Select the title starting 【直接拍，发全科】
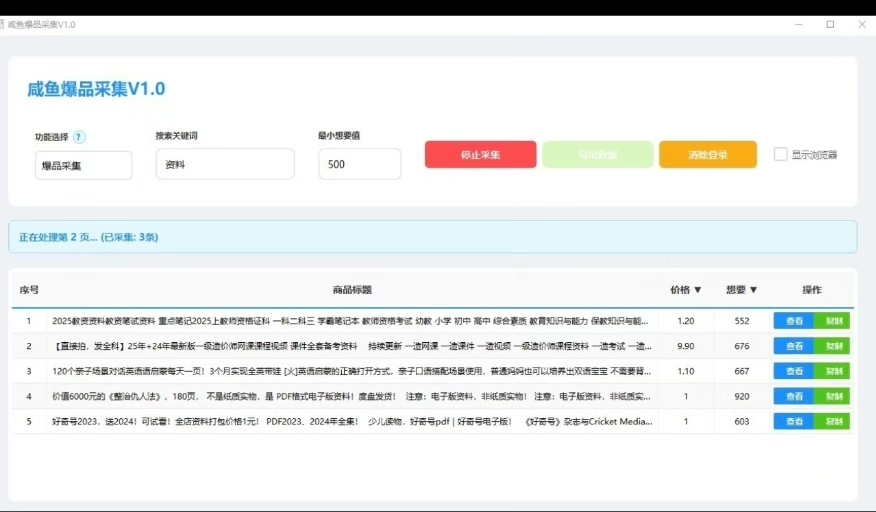Viewport: 876px width, 512px height. point(352,346)
